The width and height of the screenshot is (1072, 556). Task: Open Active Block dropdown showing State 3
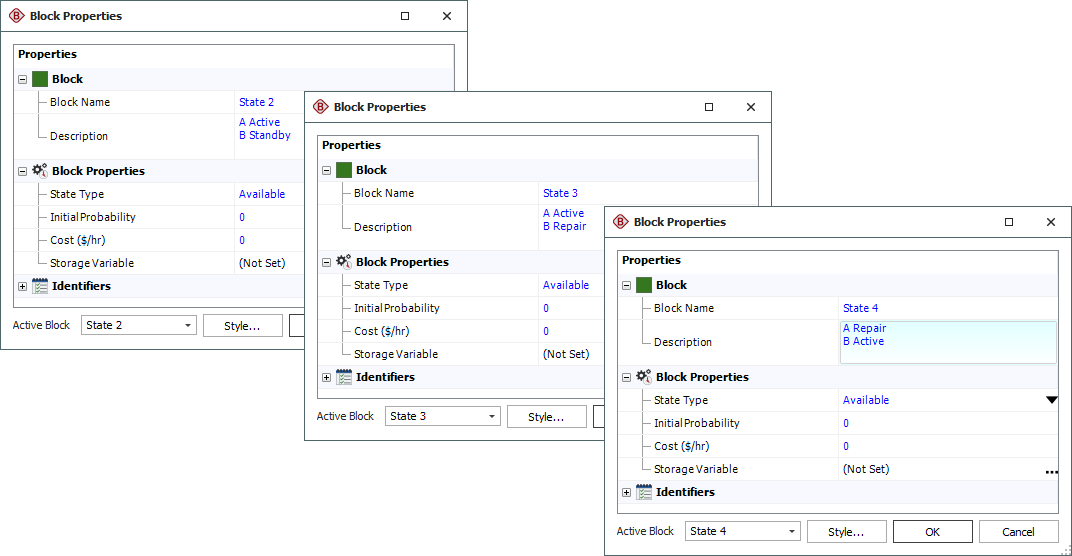coord(442,416)
